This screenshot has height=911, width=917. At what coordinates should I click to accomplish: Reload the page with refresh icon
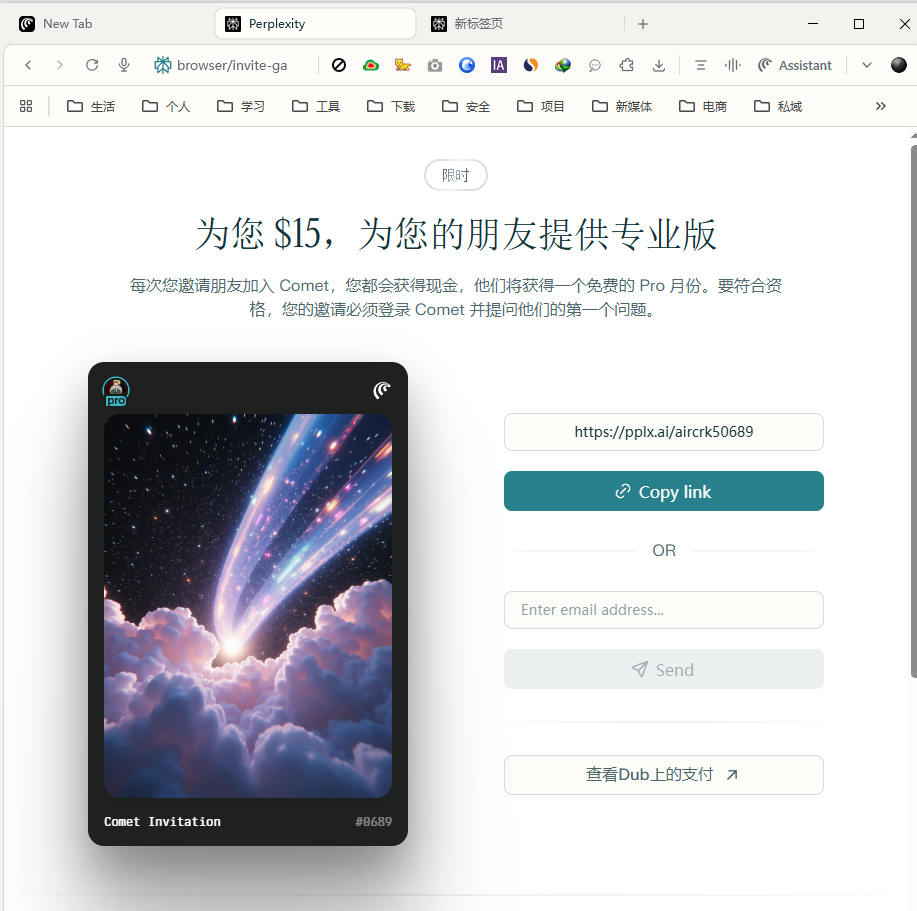[x=92, y=65]
